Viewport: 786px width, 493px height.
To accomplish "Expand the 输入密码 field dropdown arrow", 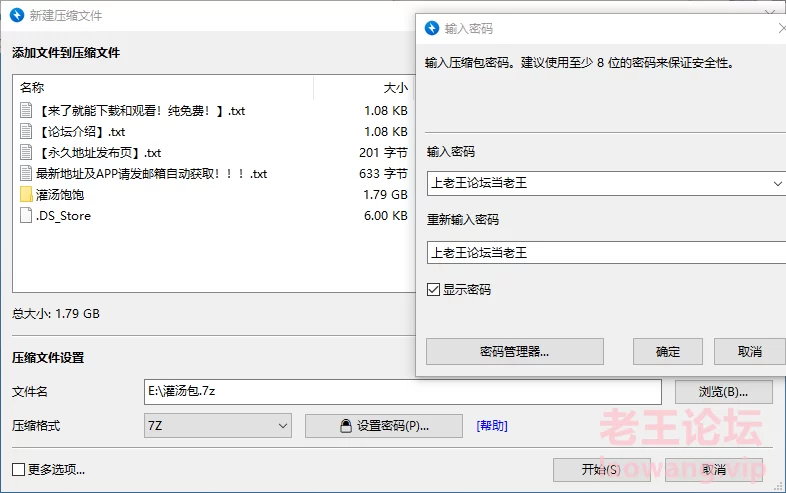I will coord(777,184).
